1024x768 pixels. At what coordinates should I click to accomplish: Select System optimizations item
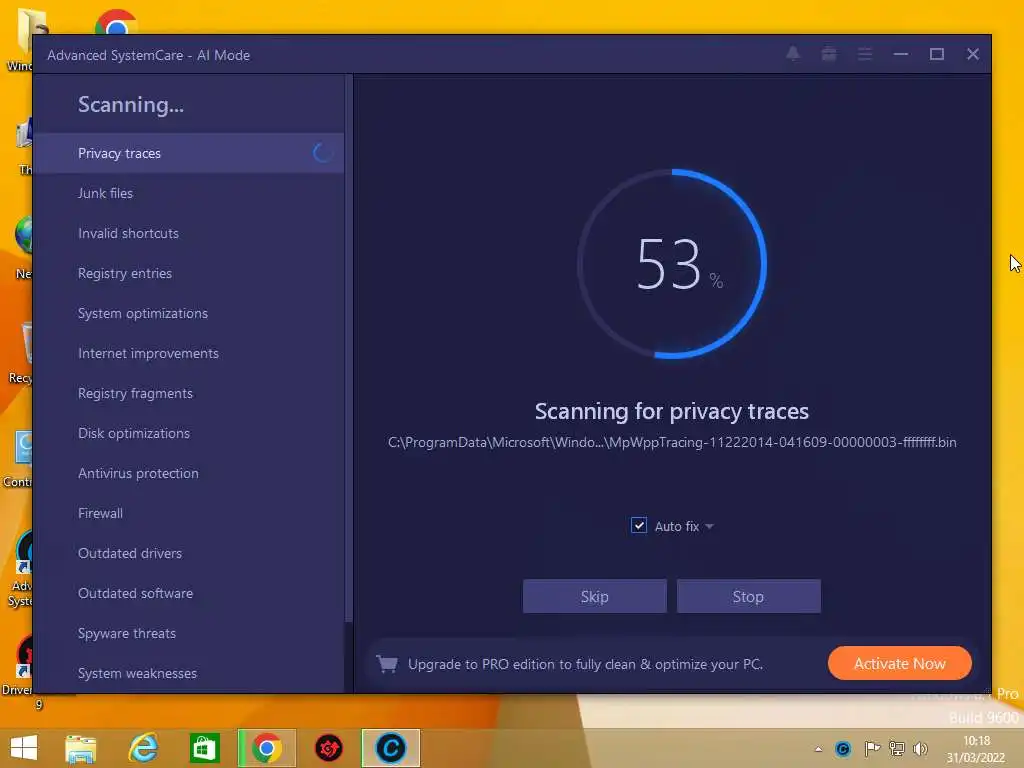pyautogui.click(x=188, y=313)
